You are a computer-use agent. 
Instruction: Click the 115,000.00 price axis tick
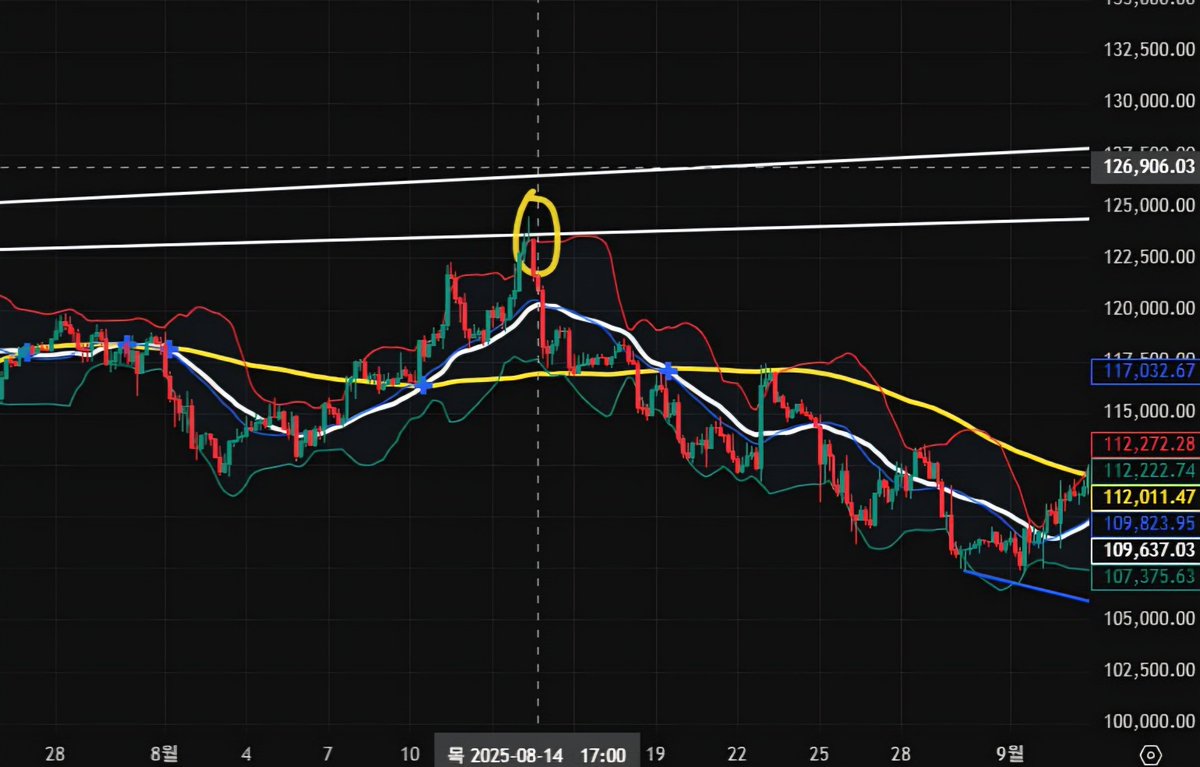click(x=1150, y=412)
